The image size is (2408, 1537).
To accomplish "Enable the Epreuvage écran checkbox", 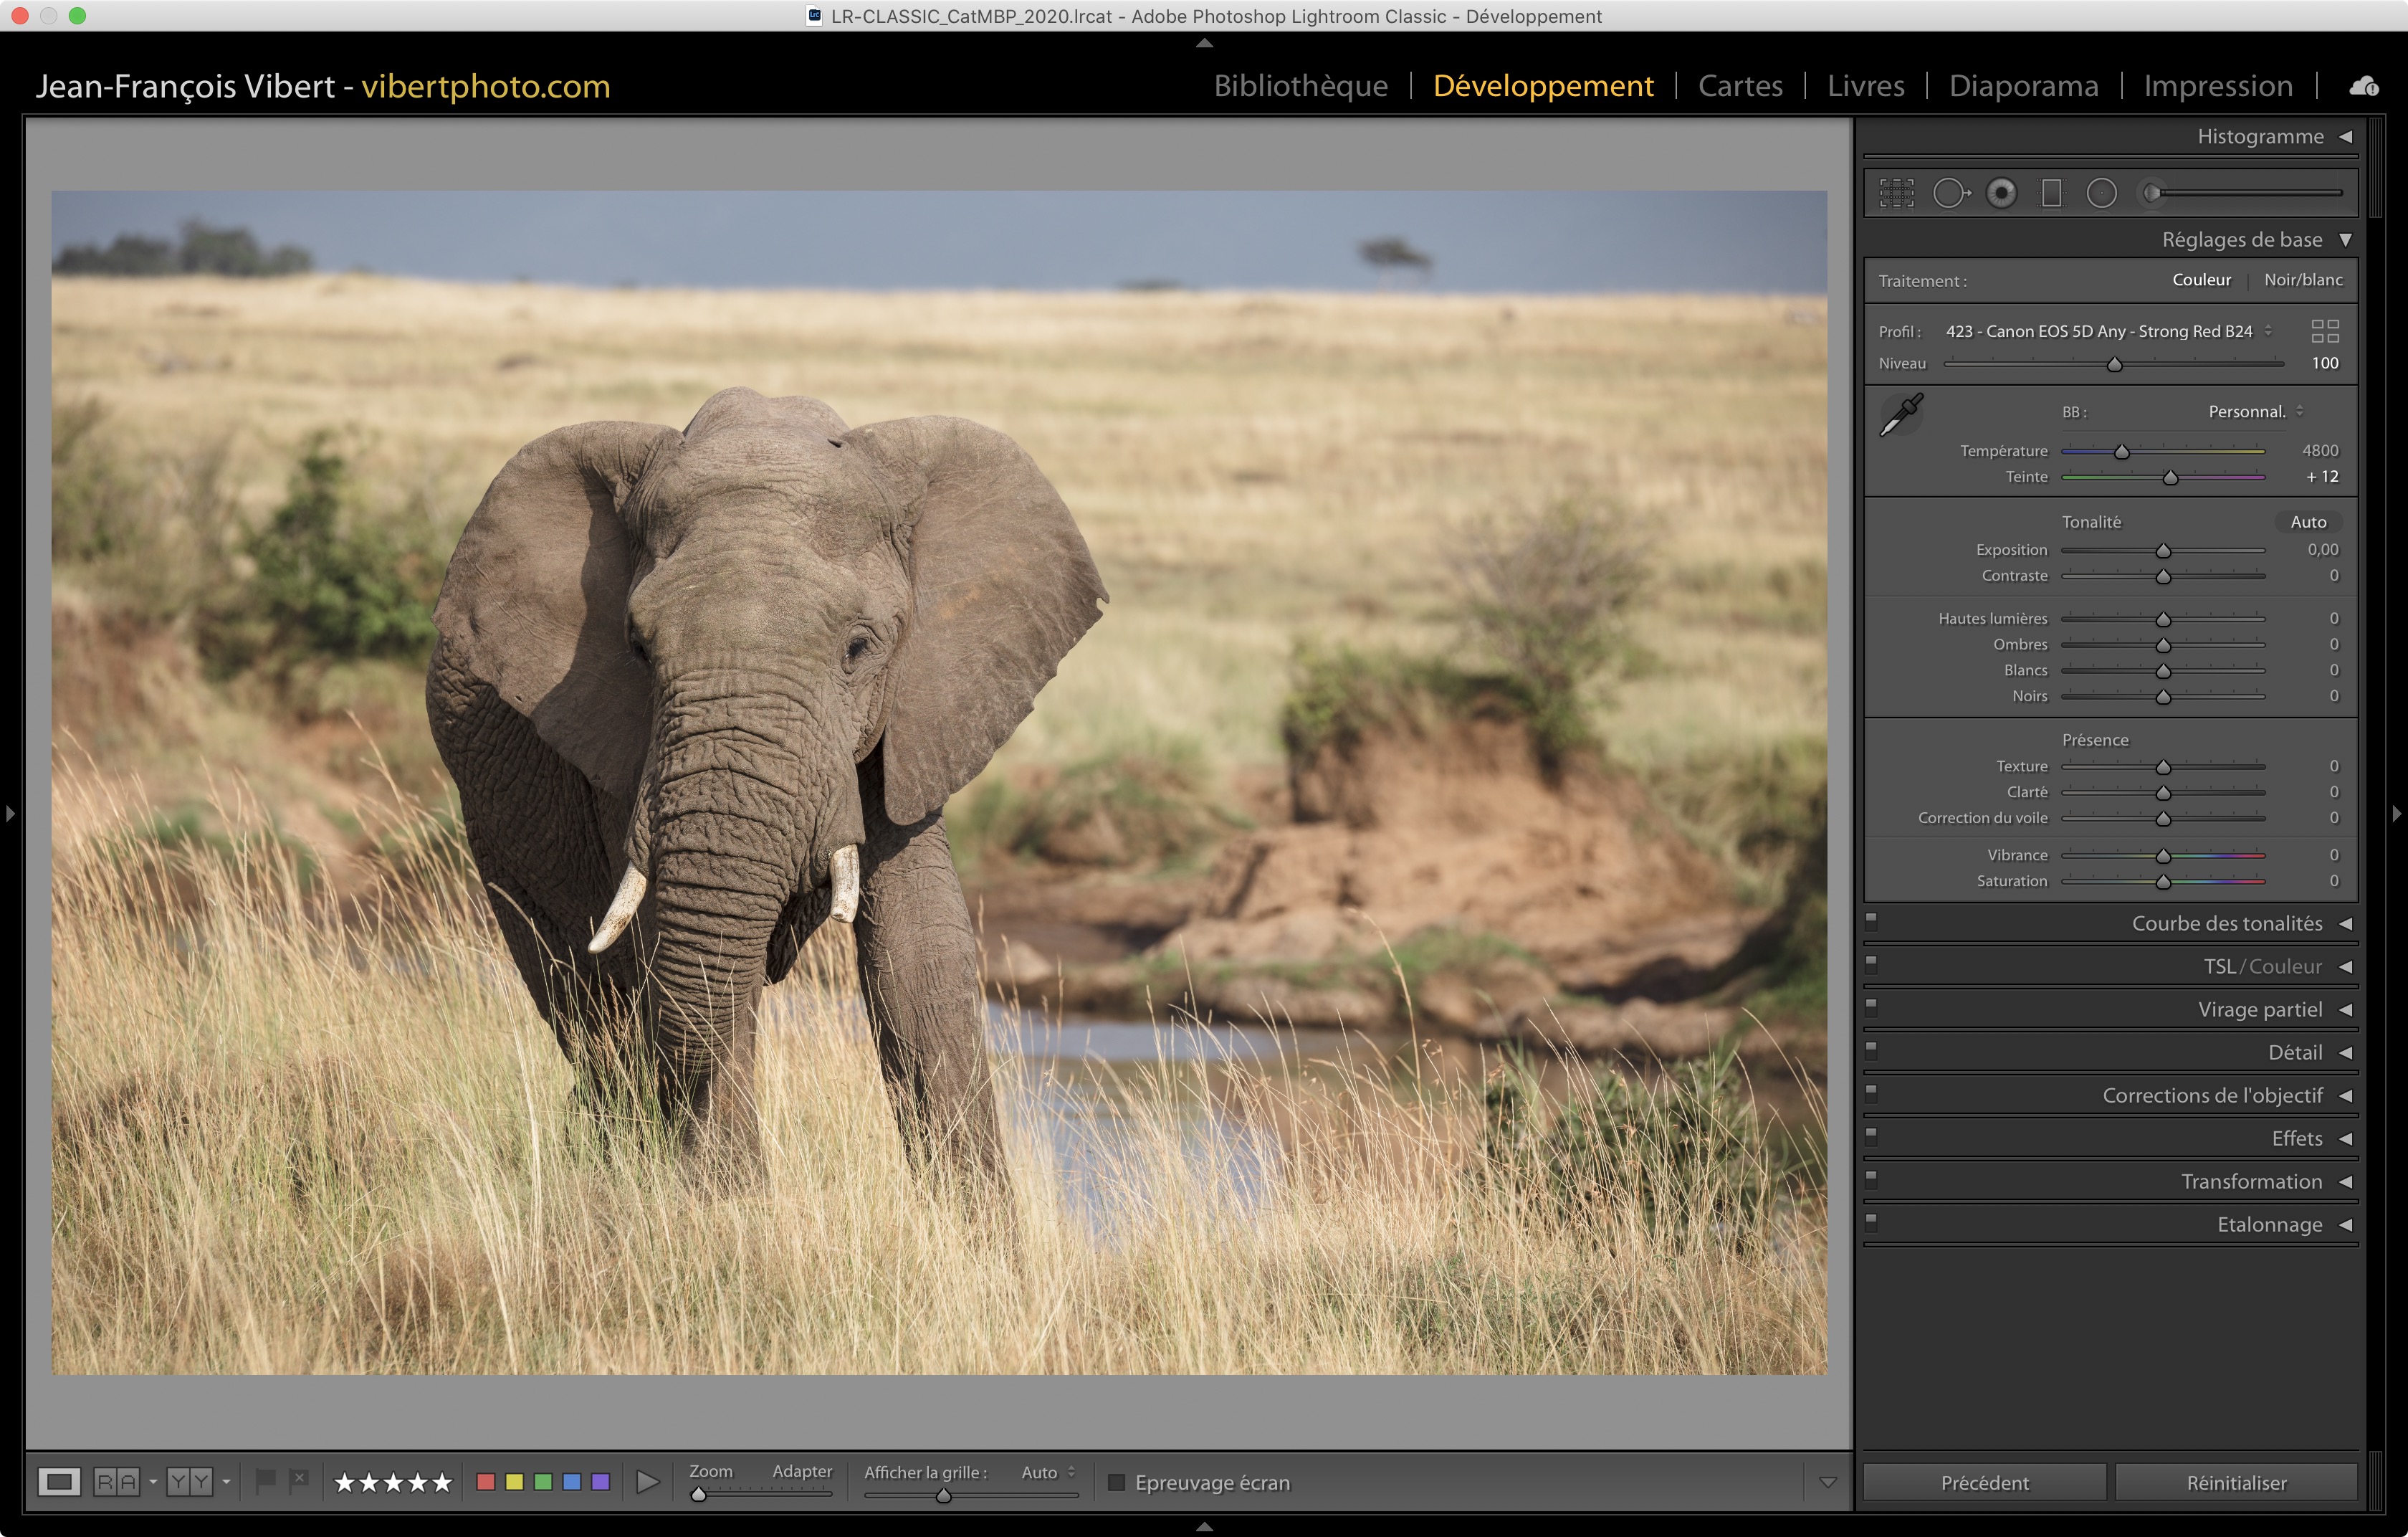I will (1117, 1482).
